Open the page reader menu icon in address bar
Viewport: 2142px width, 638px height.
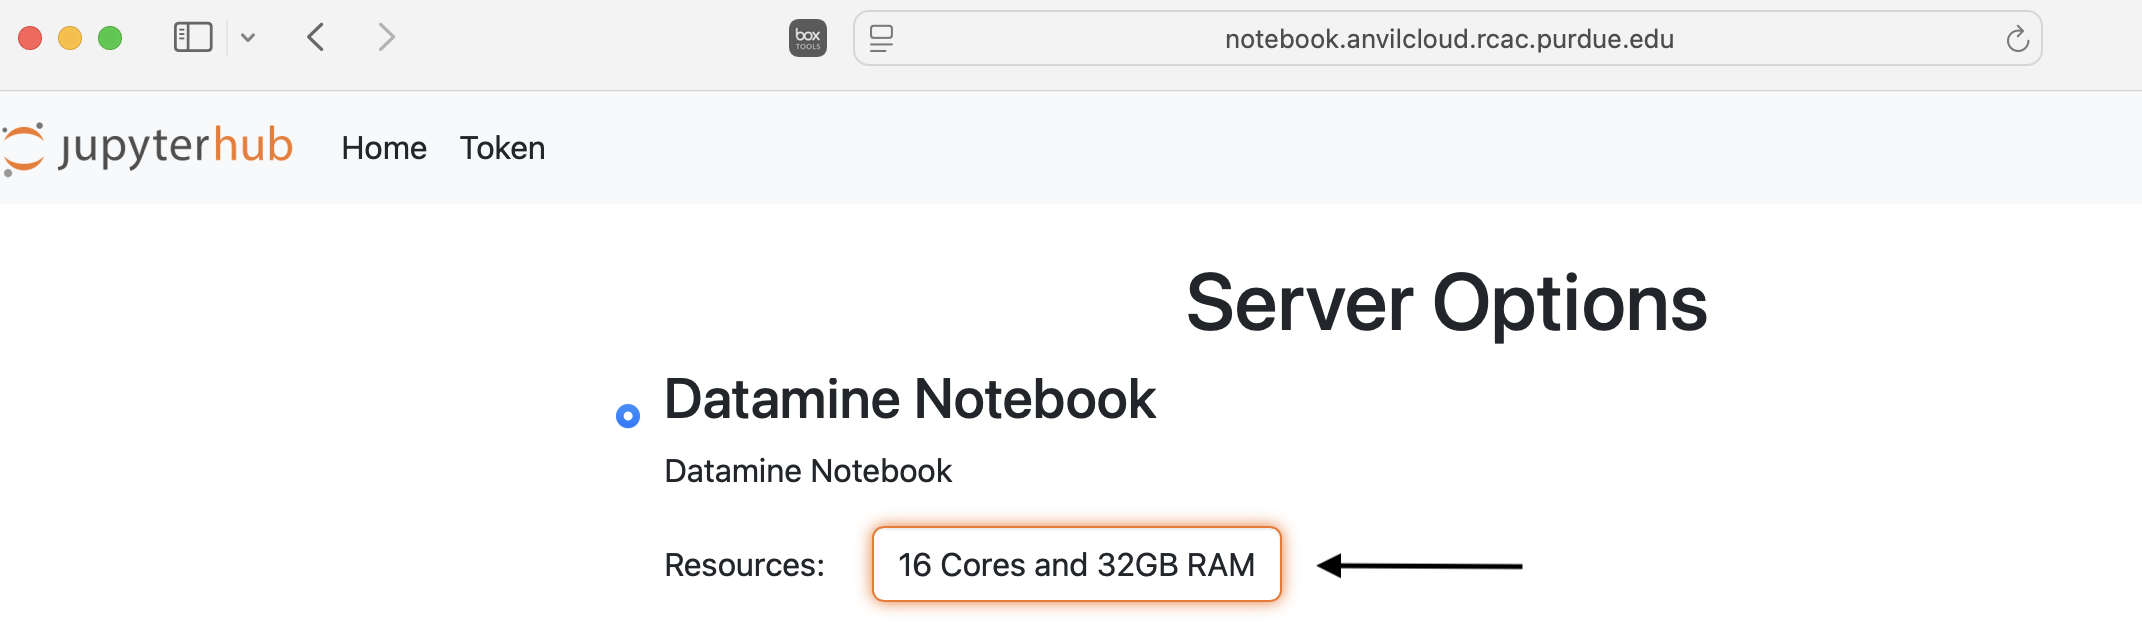click(x=881, y=38)
